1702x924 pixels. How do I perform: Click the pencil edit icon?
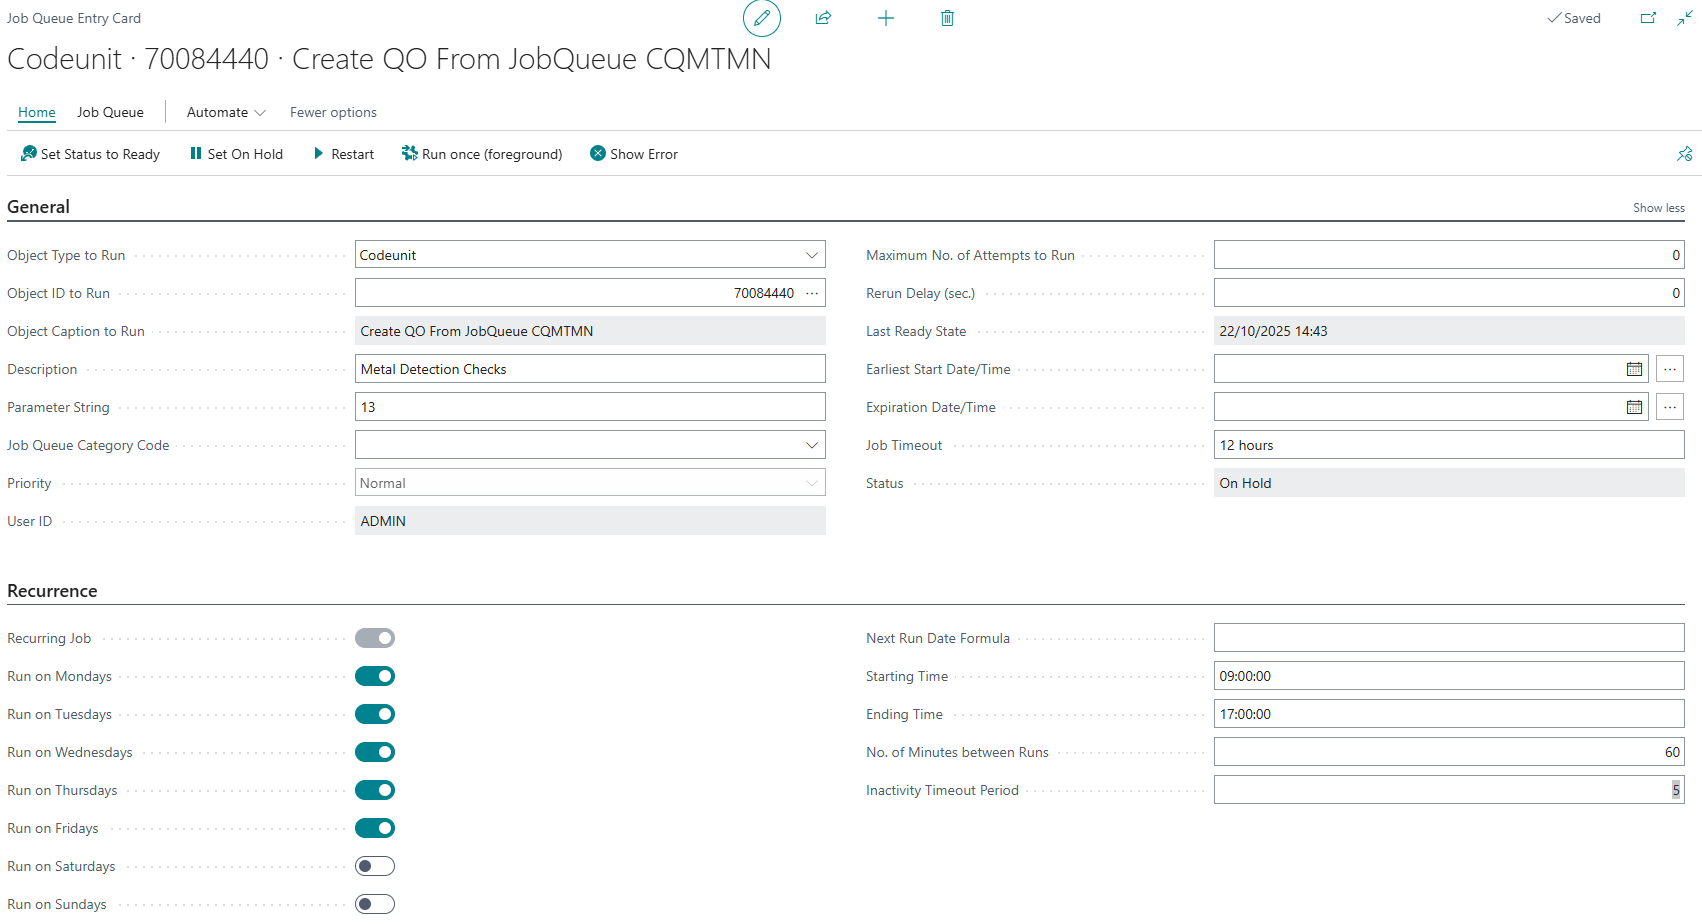[761, 18]
